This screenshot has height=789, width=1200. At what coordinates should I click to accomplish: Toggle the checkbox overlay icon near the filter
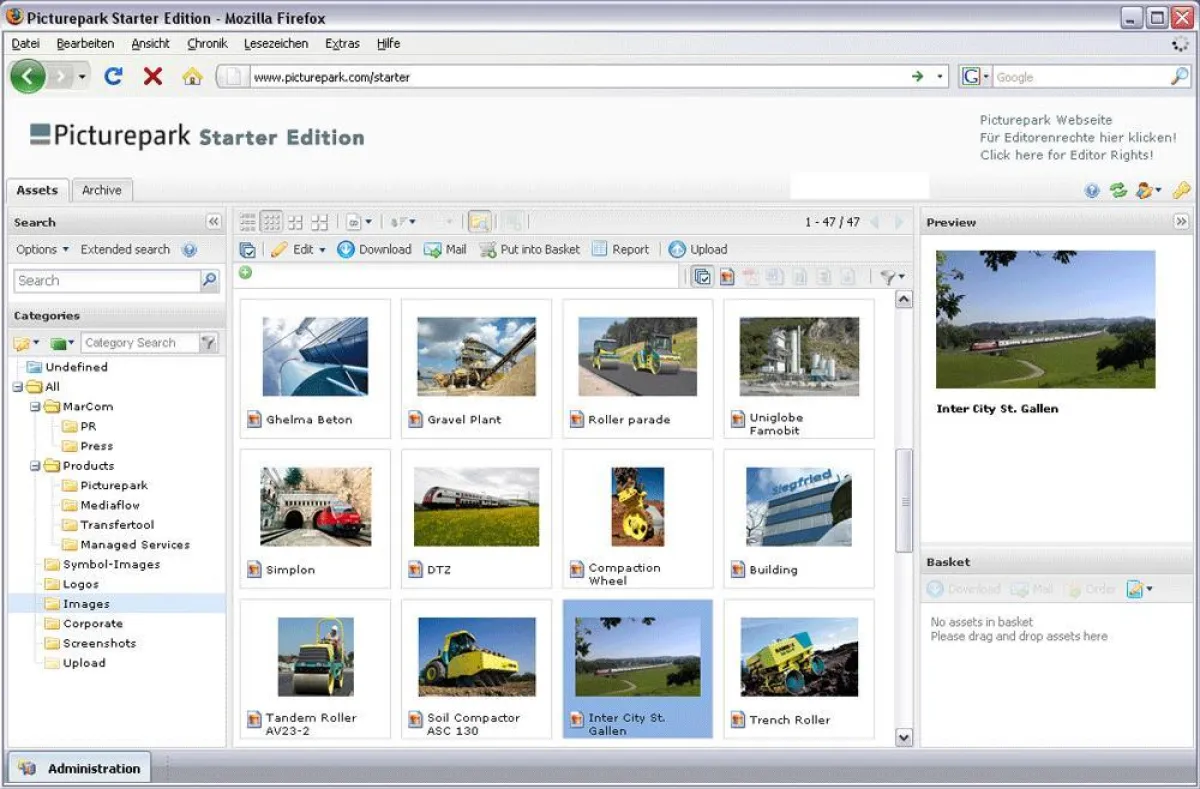click(703, 275)
